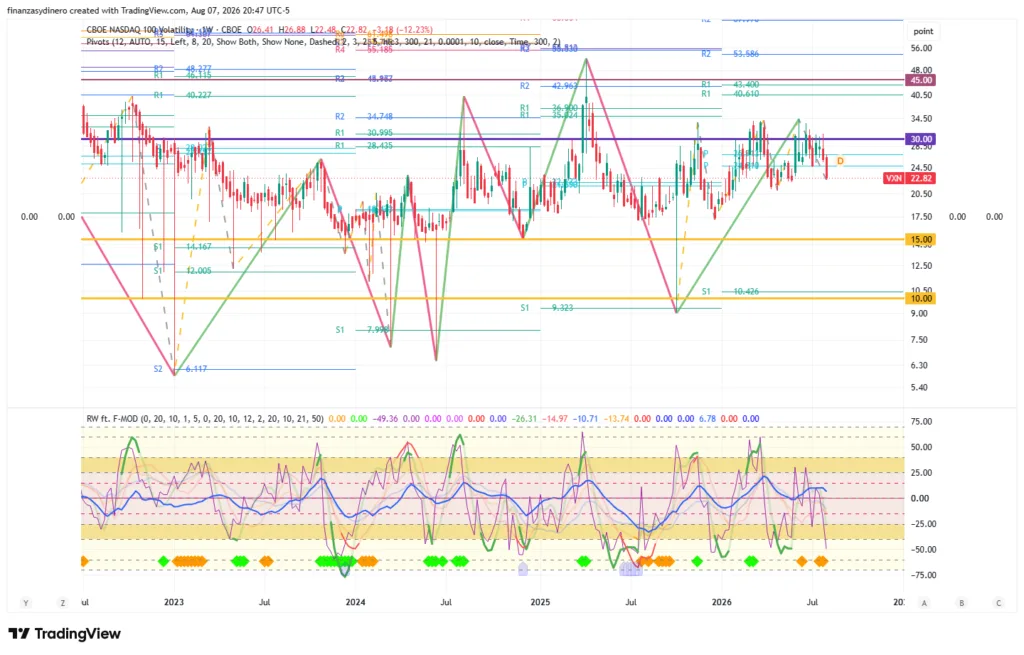Click the R1 28.435 pivot label
This screenshot has height=655, width=1024.
pos(364,146)
